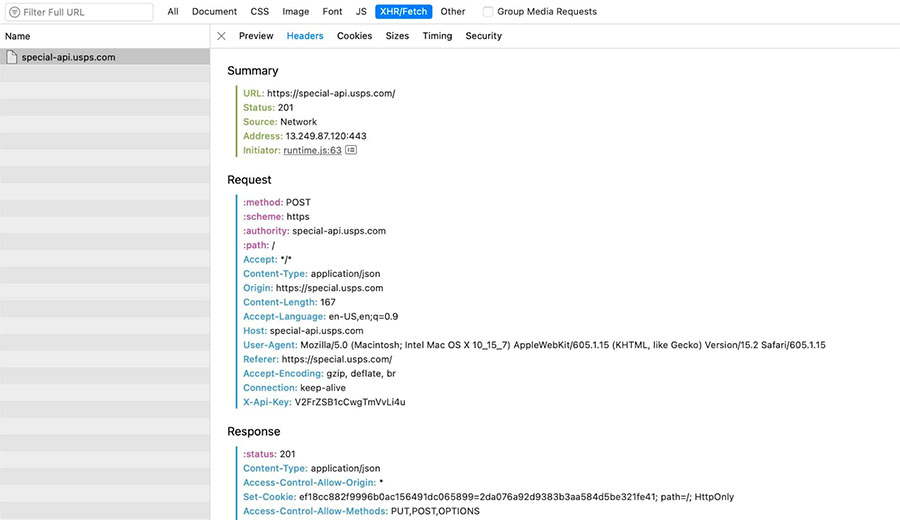Click the User-Agent Mozilla/5.0 value

563,345
